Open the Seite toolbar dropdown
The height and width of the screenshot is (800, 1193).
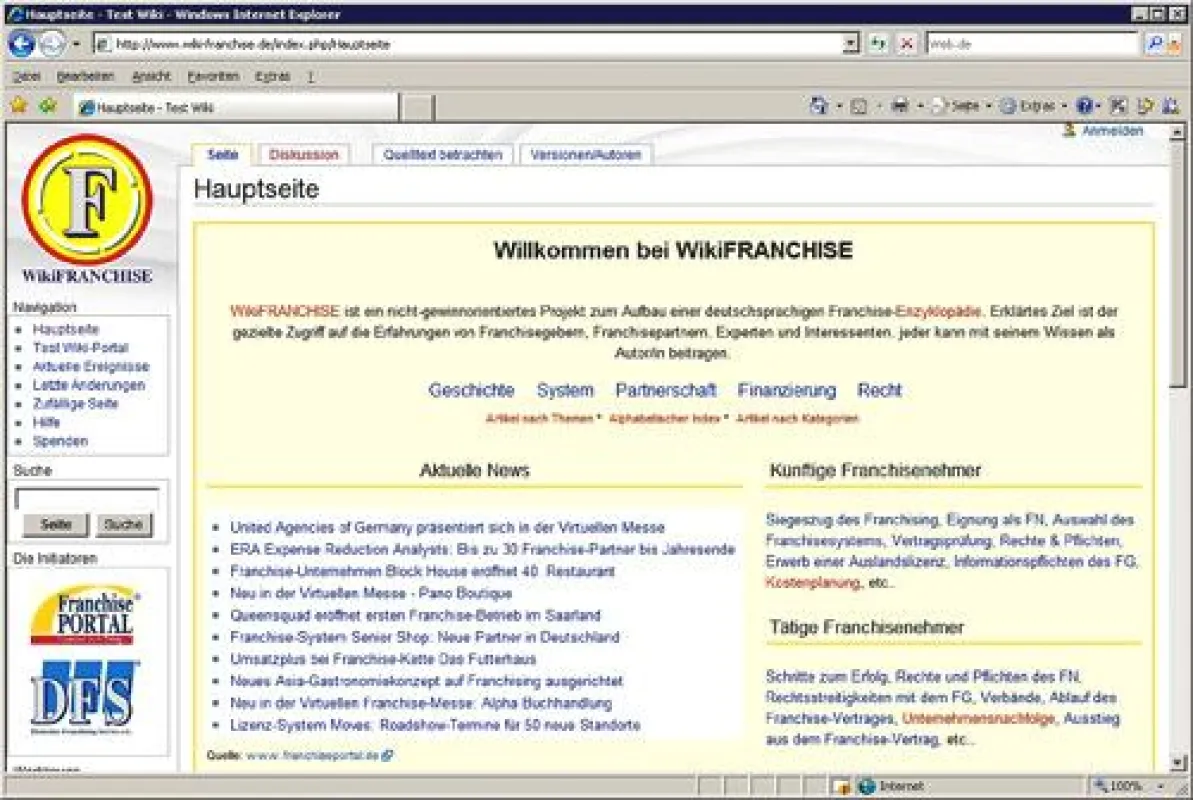coord(961,106)
